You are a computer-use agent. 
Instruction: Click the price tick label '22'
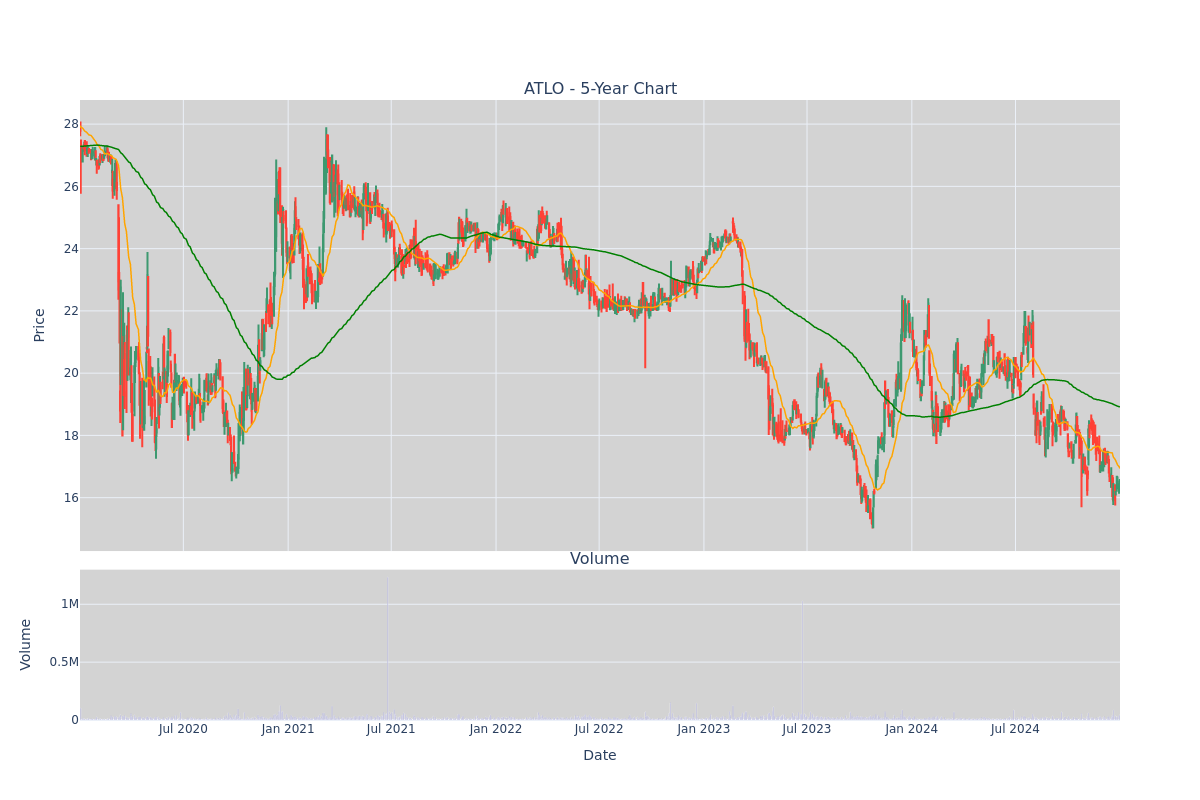tap(71, 311)
